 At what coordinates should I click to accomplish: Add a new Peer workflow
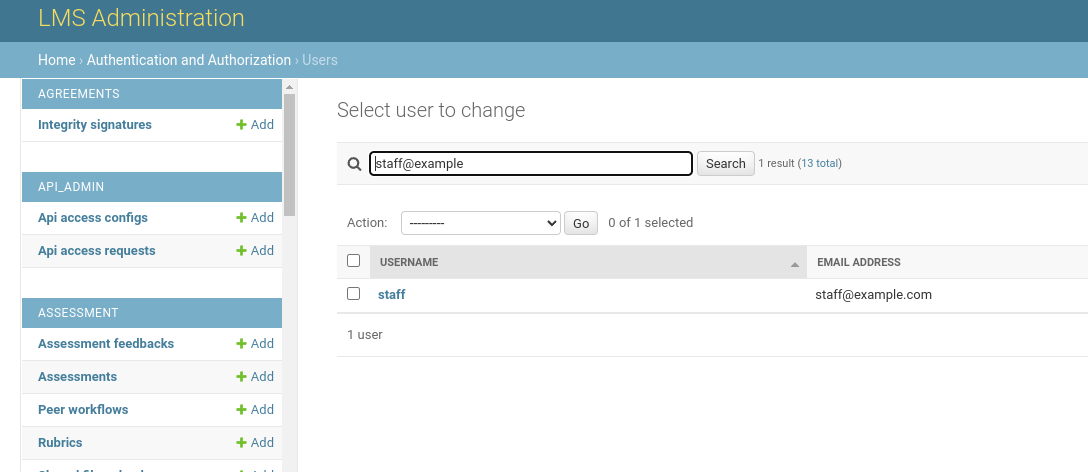[x=255, y=410]
